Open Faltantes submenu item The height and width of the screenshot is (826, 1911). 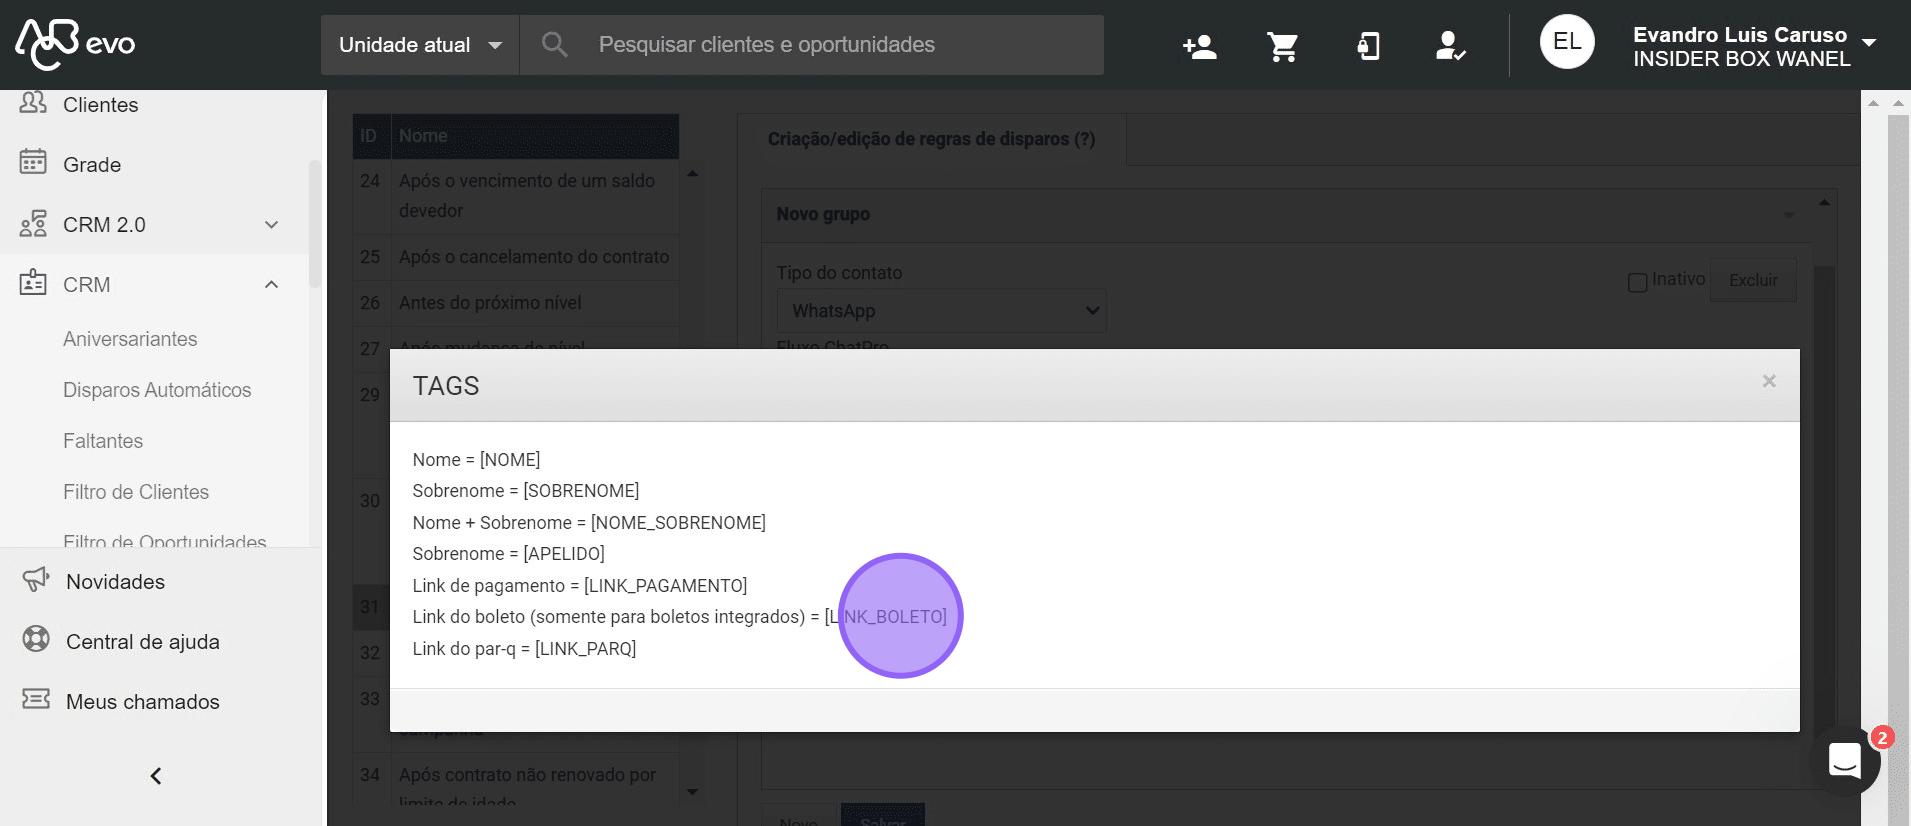click(x=103, y=441)
